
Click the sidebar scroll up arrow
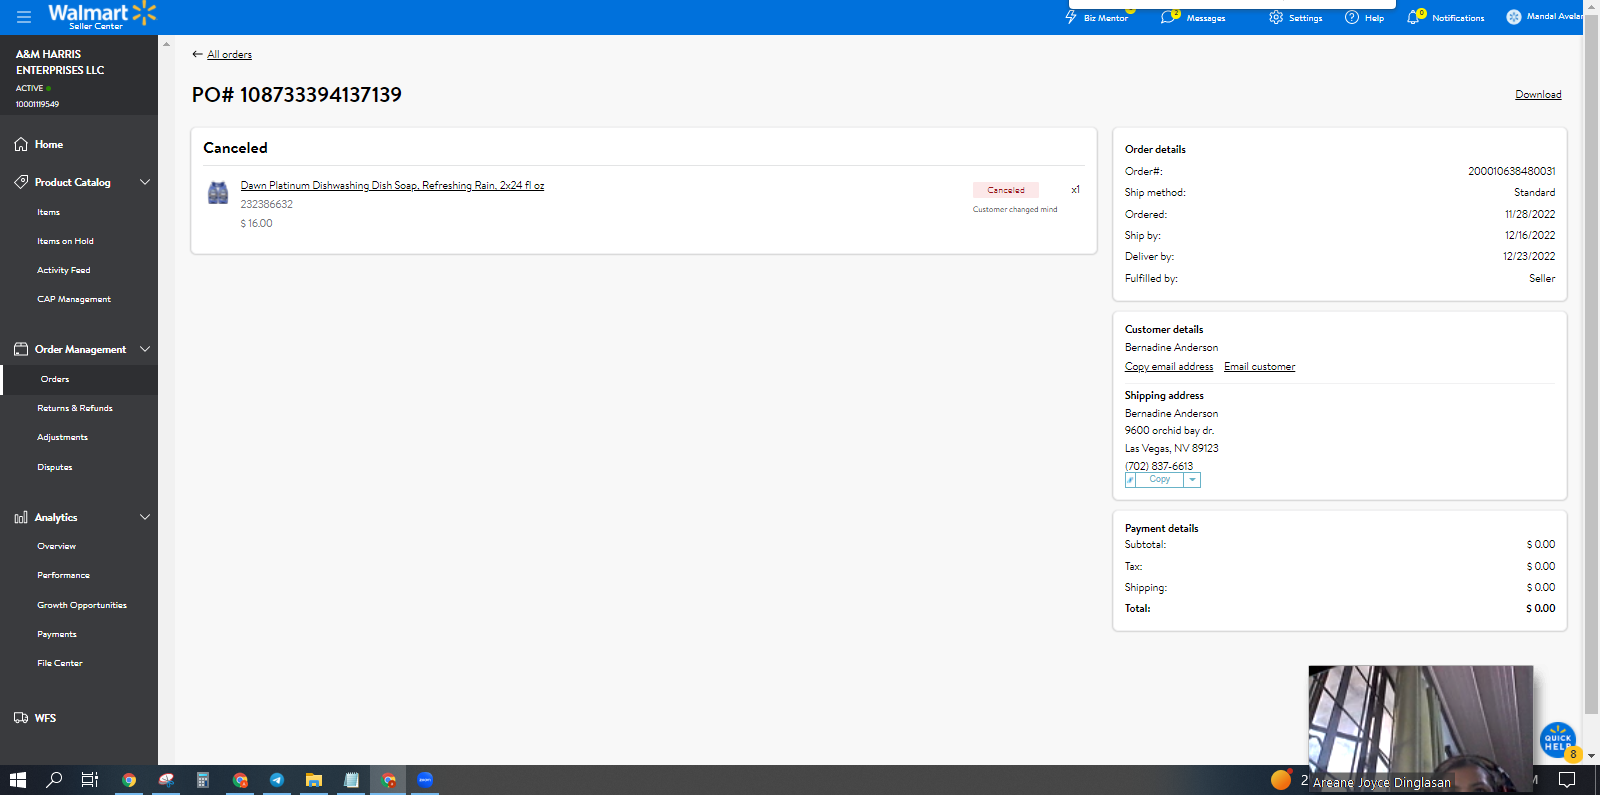click(166, 45)
